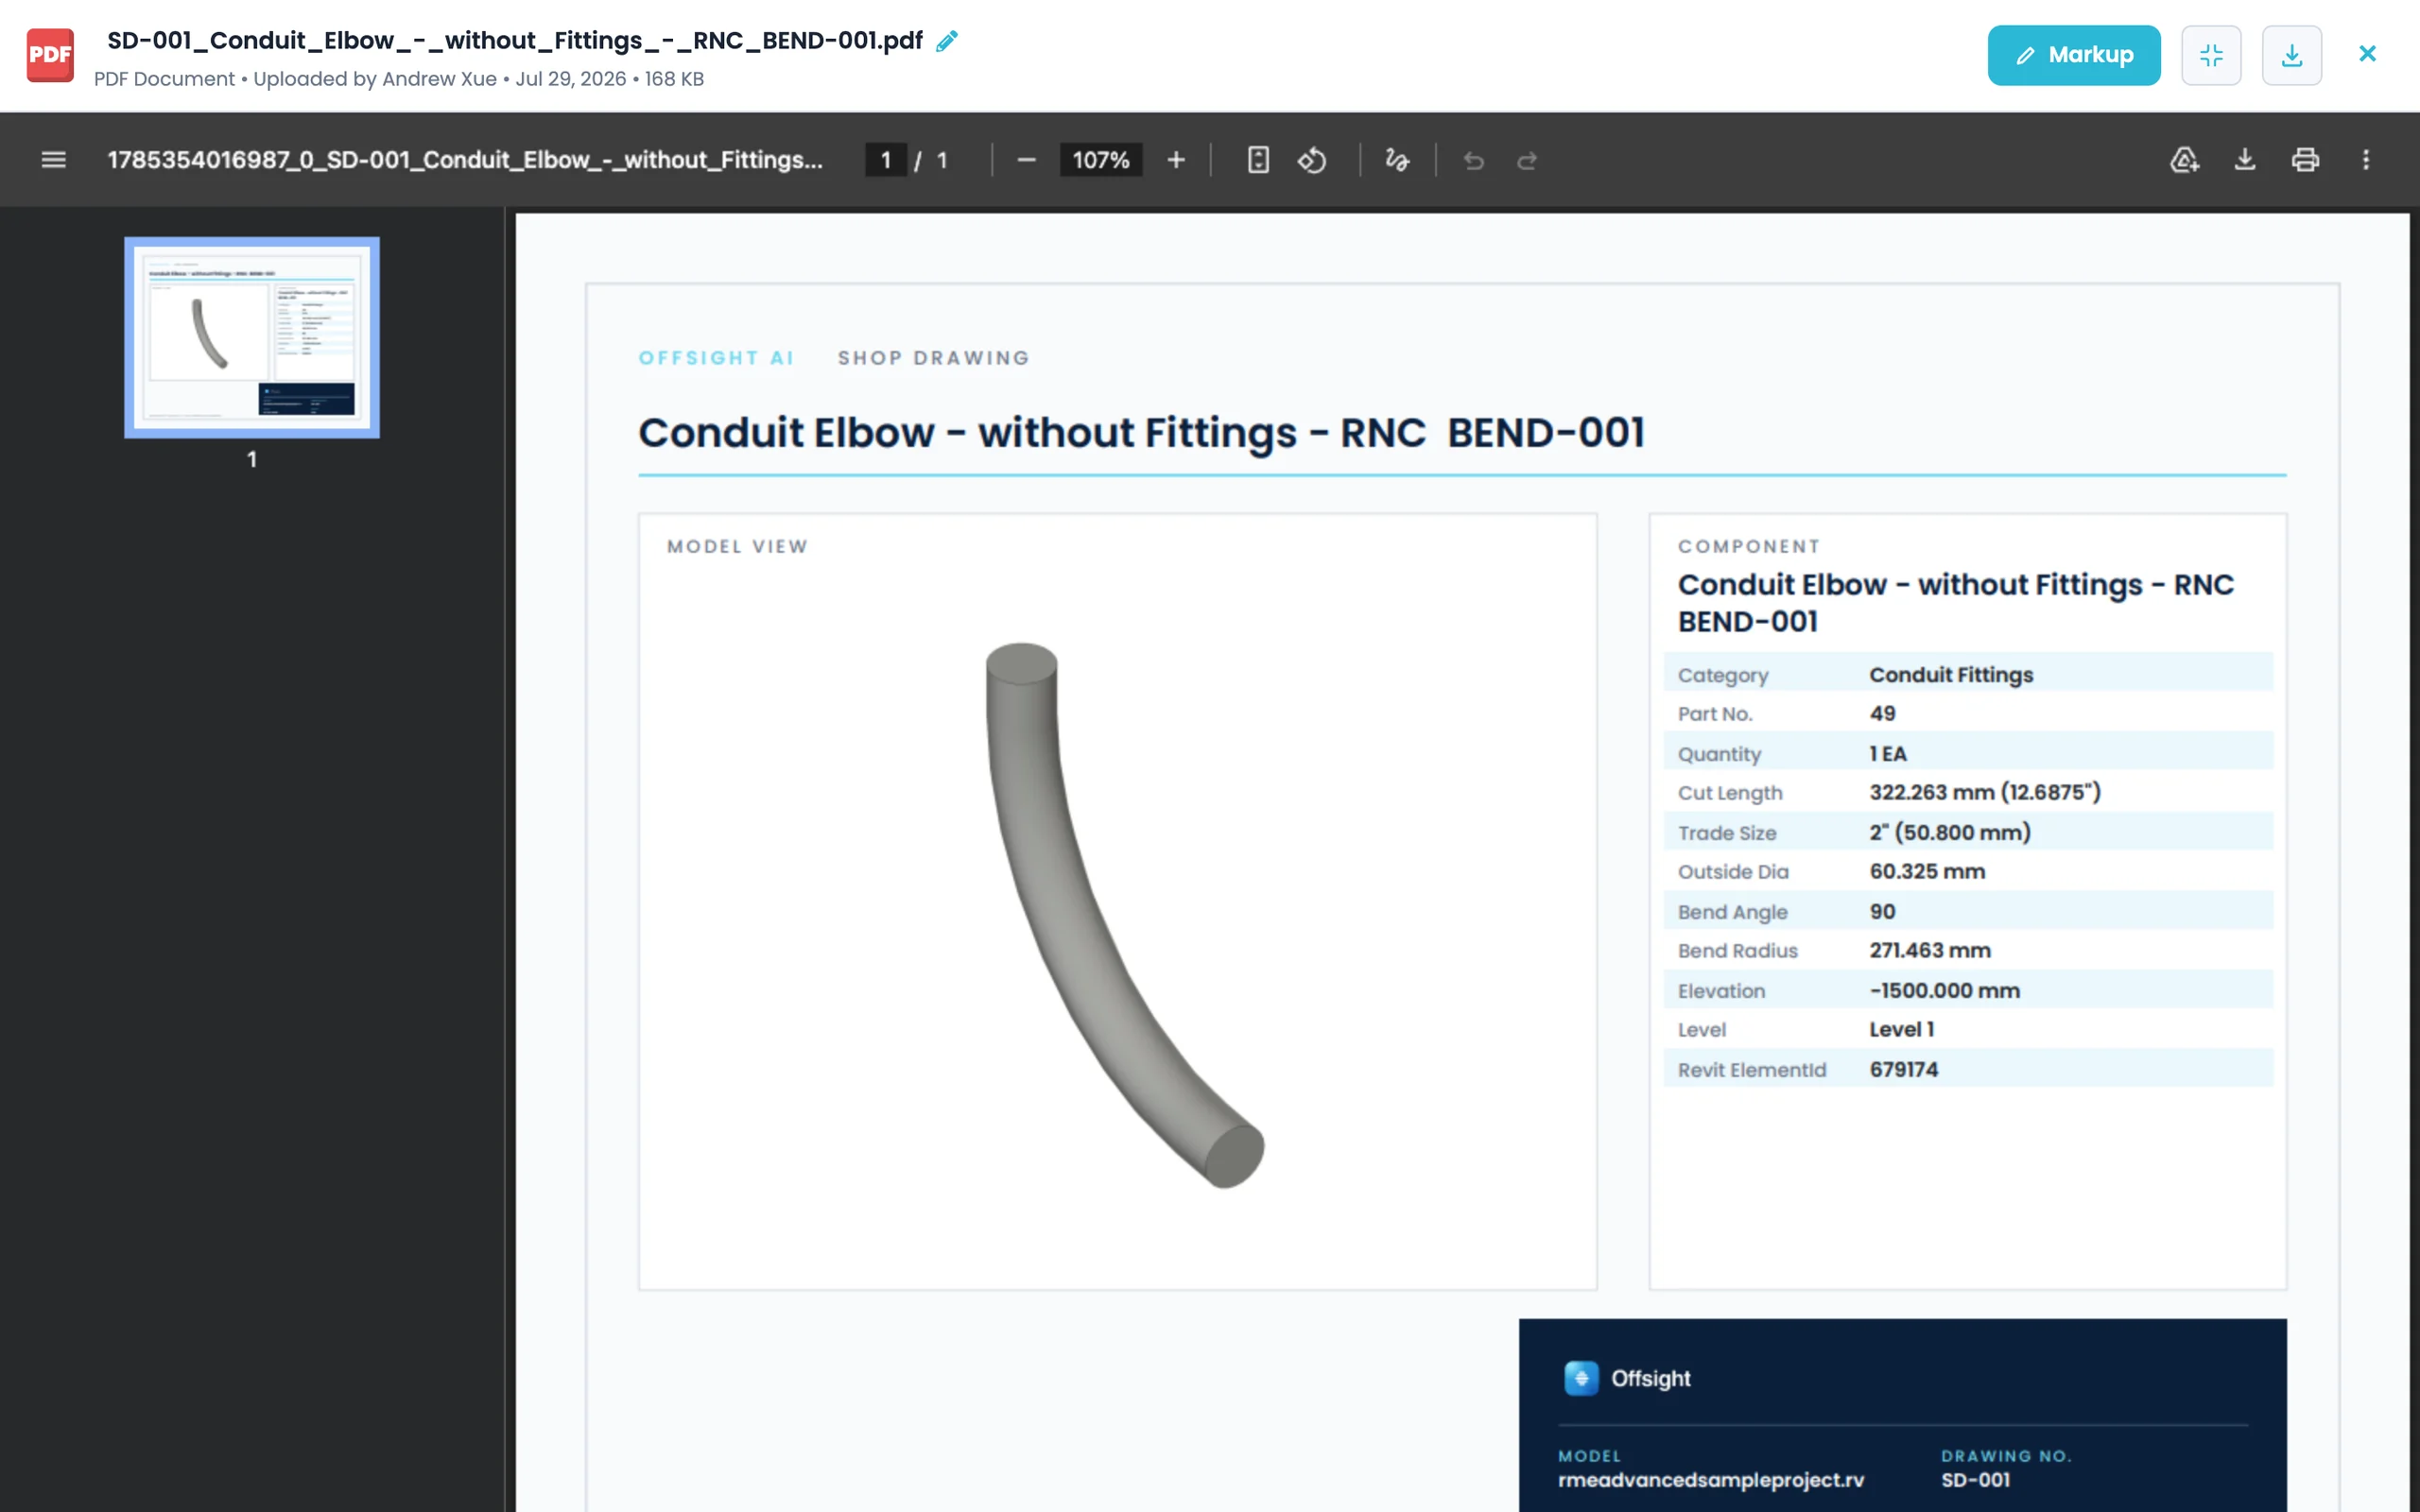The height and width of the screenshot is (1512, 2420).
Task: Click the red PDF file type icon
Action: click(50, 55)
